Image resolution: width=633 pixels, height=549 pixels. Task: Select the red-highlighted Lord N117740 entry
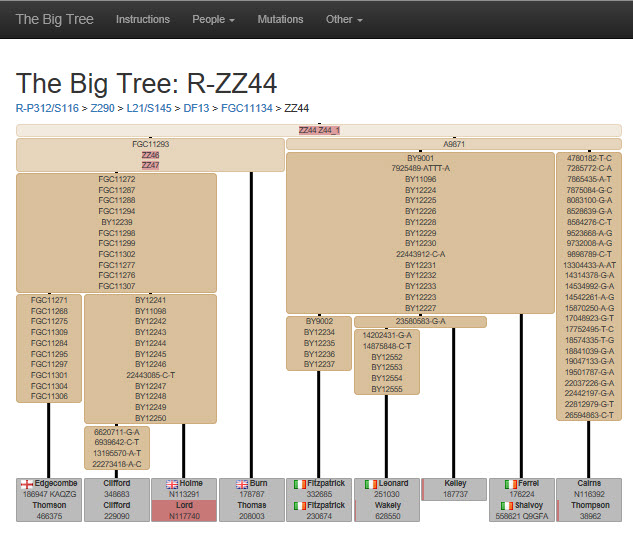click(x=184, y=511)
